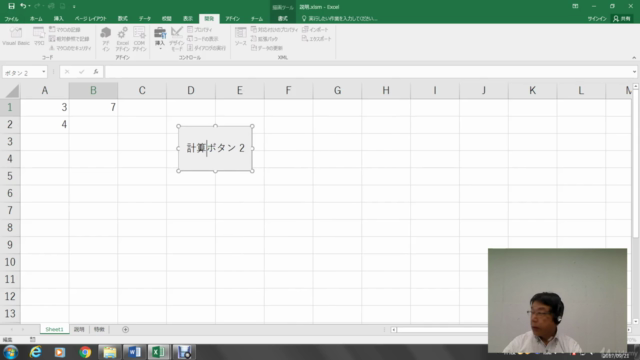Add a new sheet with plus icon
The image size is (640, 360).
125,329
